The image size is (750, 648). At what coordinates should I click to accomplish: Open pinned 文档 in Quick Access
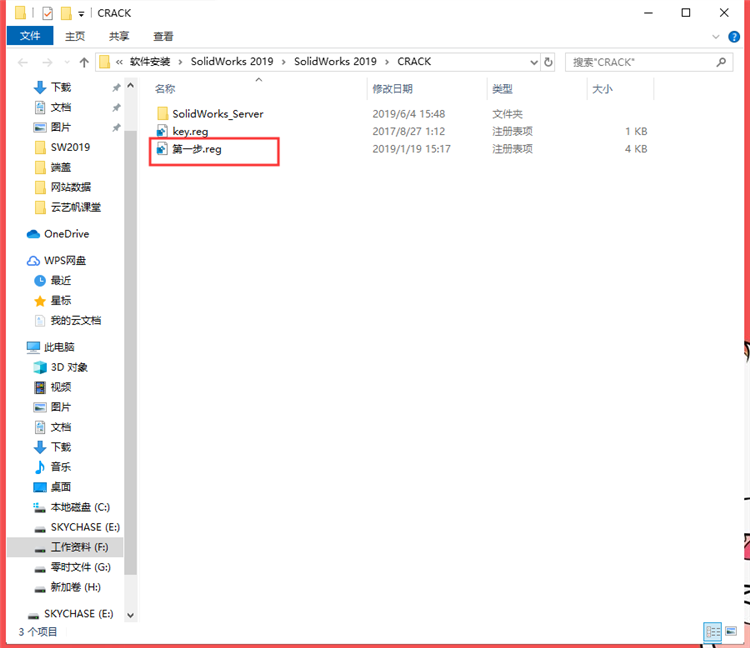point(61,108)
